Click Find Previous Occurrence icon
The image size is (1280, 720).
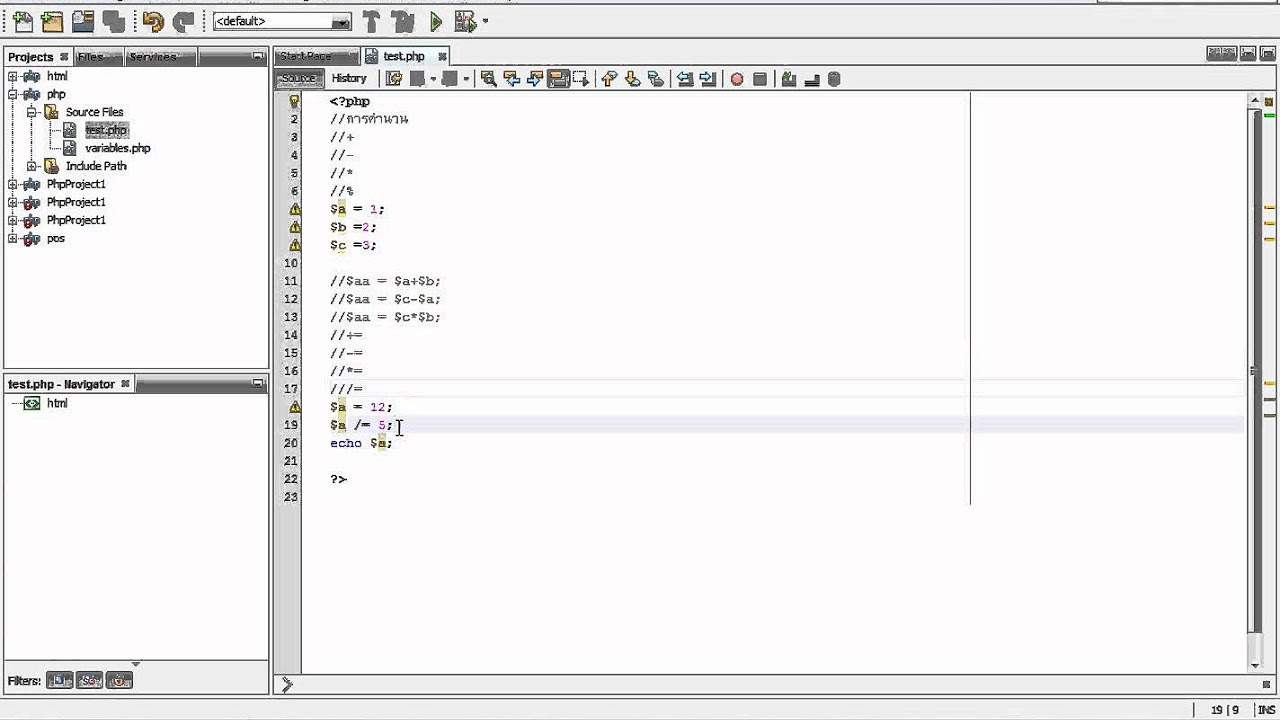coord(511,79)
